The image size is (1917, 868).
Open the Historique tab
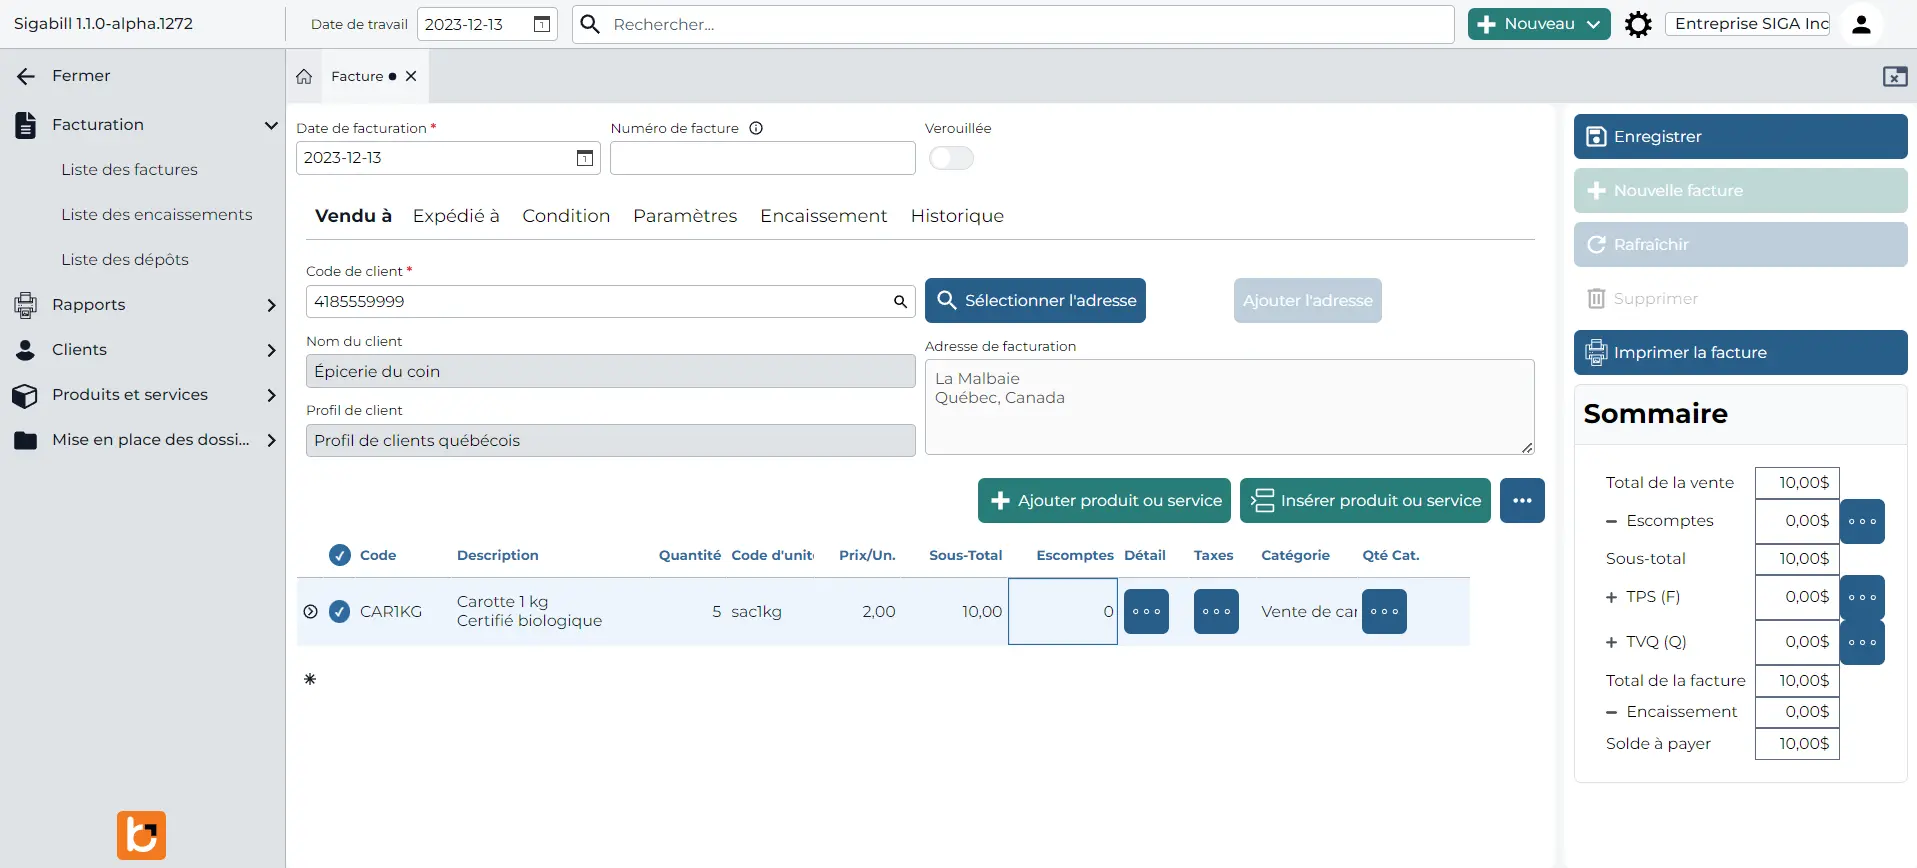pos(957,216)
